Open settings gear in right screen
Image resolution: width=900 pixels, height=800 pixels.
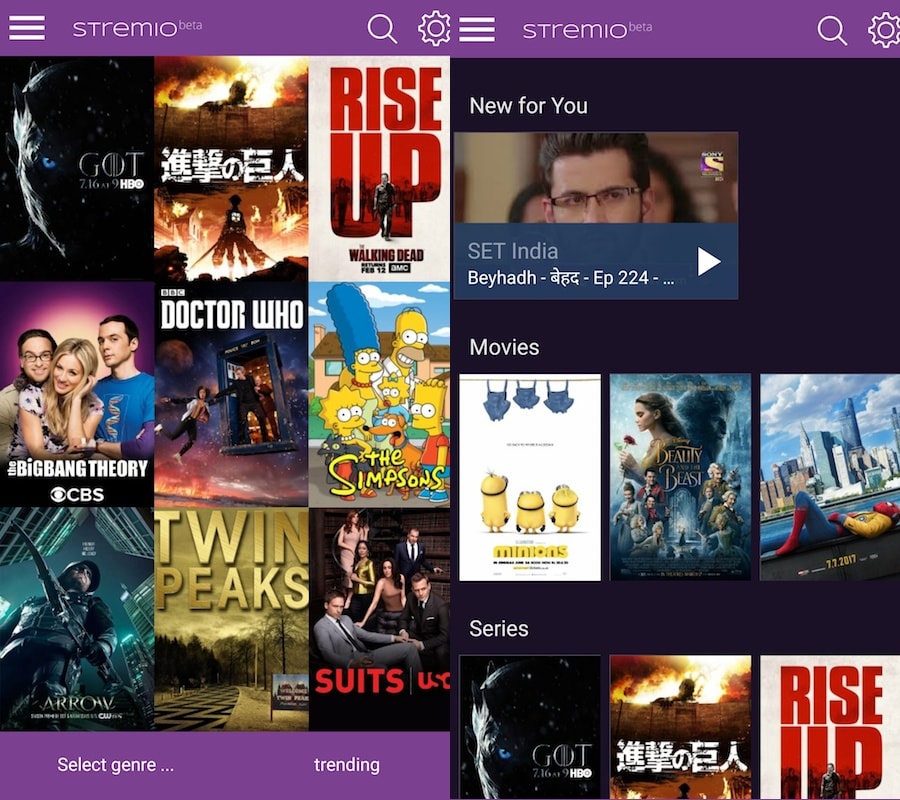coord(885,30)
